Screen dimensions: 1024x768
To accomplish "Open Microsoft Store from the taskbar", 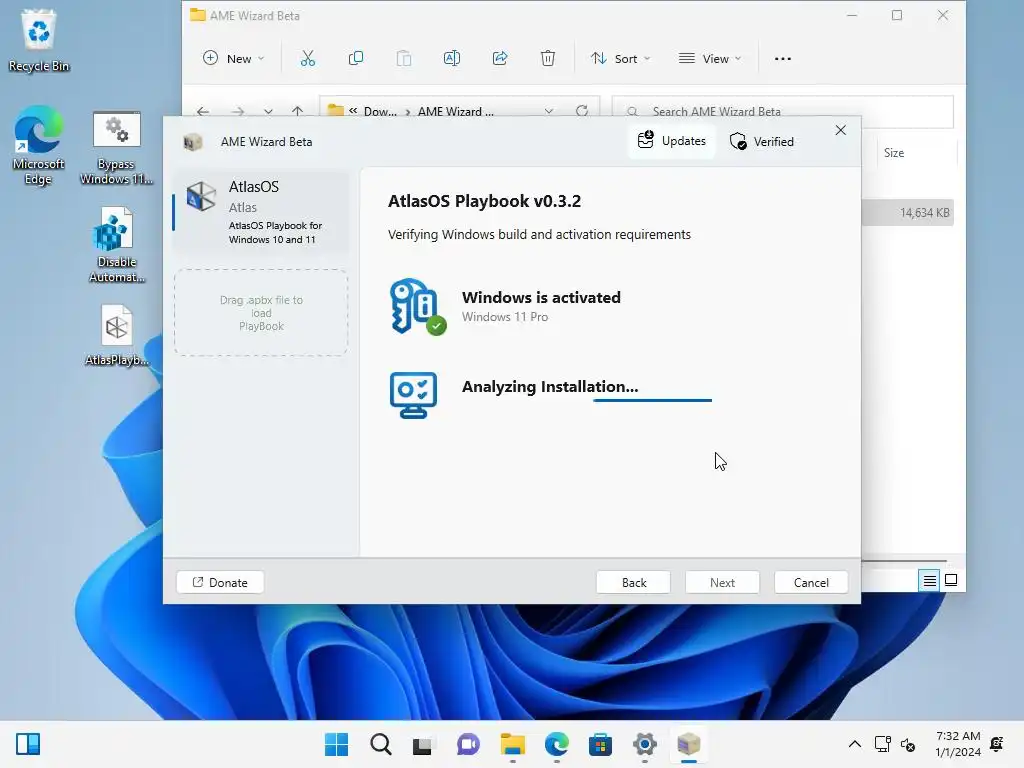I will [600, 744].
